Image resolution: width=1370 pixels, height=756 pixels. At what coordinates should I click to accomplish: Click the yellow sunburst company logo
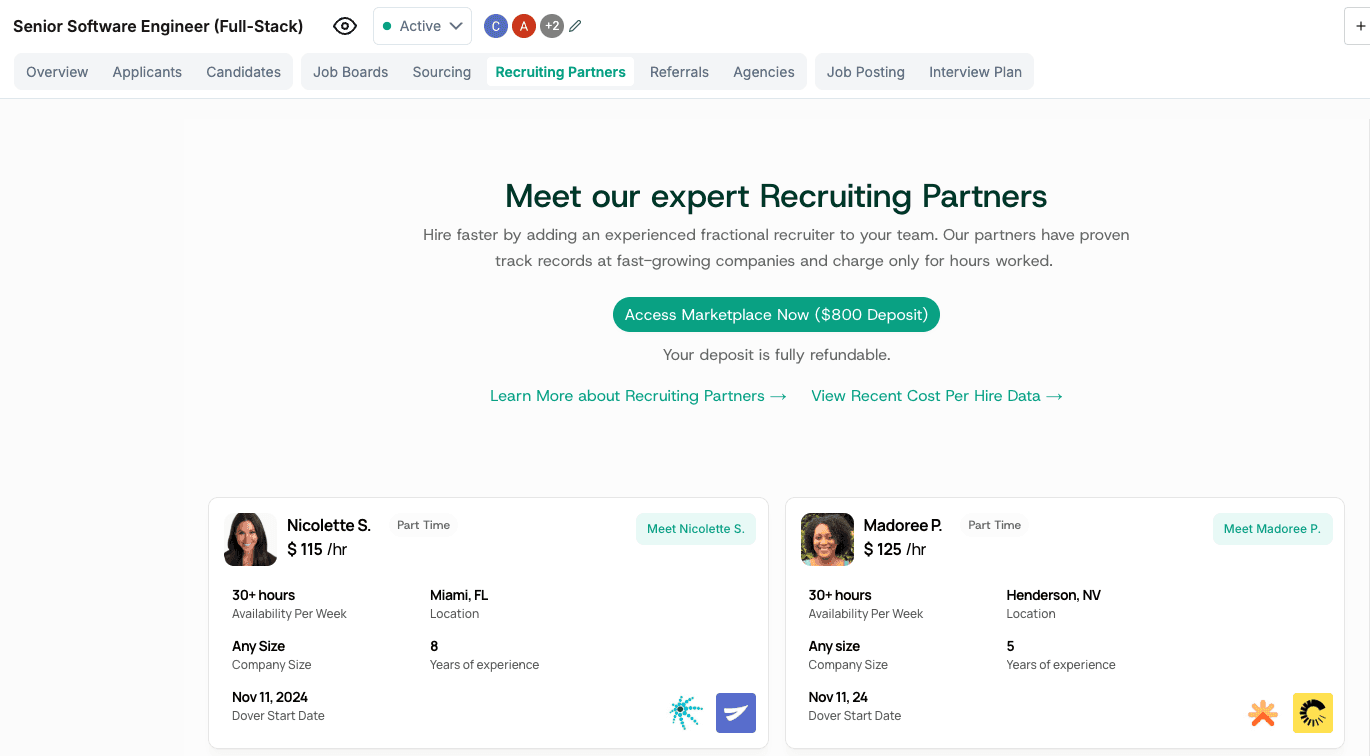point(1312,713)
